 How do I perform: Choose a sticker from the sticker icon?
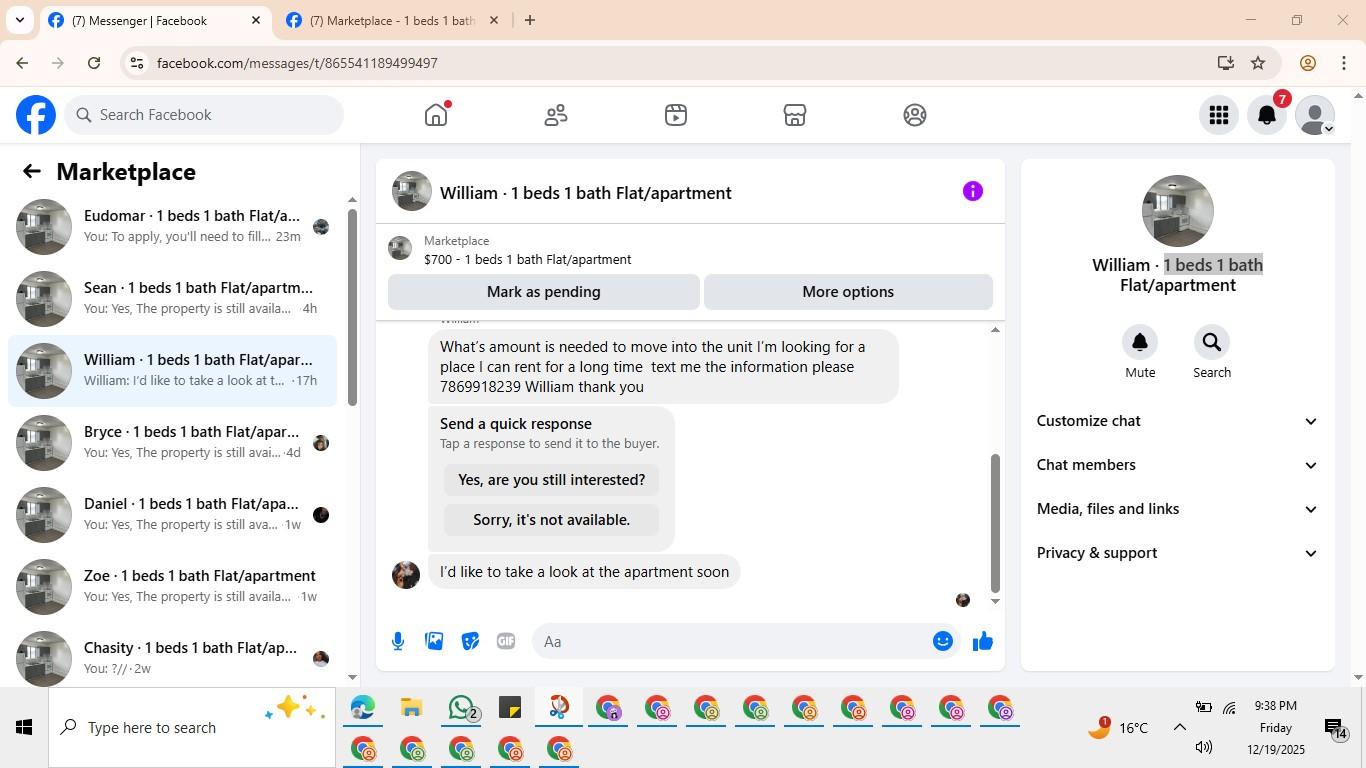tap(470, 641)
